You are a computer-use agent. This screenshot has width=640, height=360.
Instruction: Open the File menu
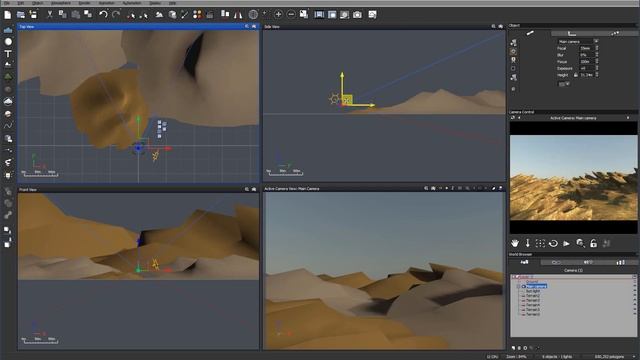(7, 3)
